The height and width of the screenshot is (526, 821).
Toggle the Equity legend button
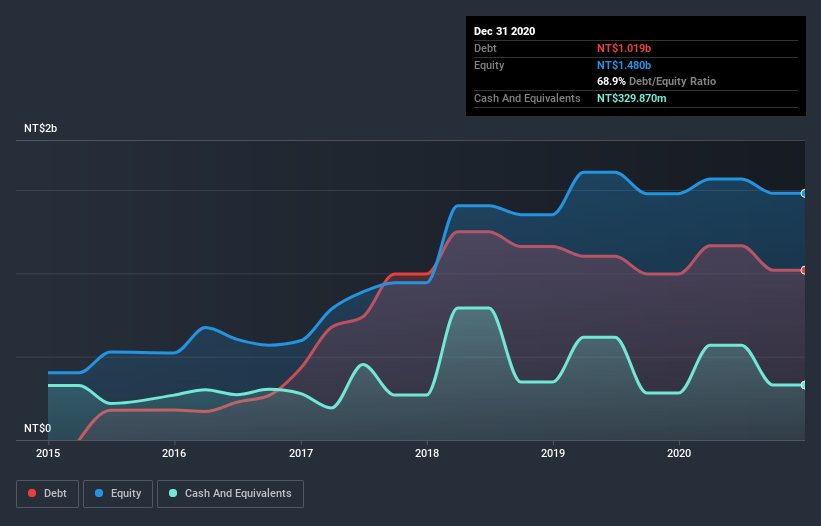point(118,494)
